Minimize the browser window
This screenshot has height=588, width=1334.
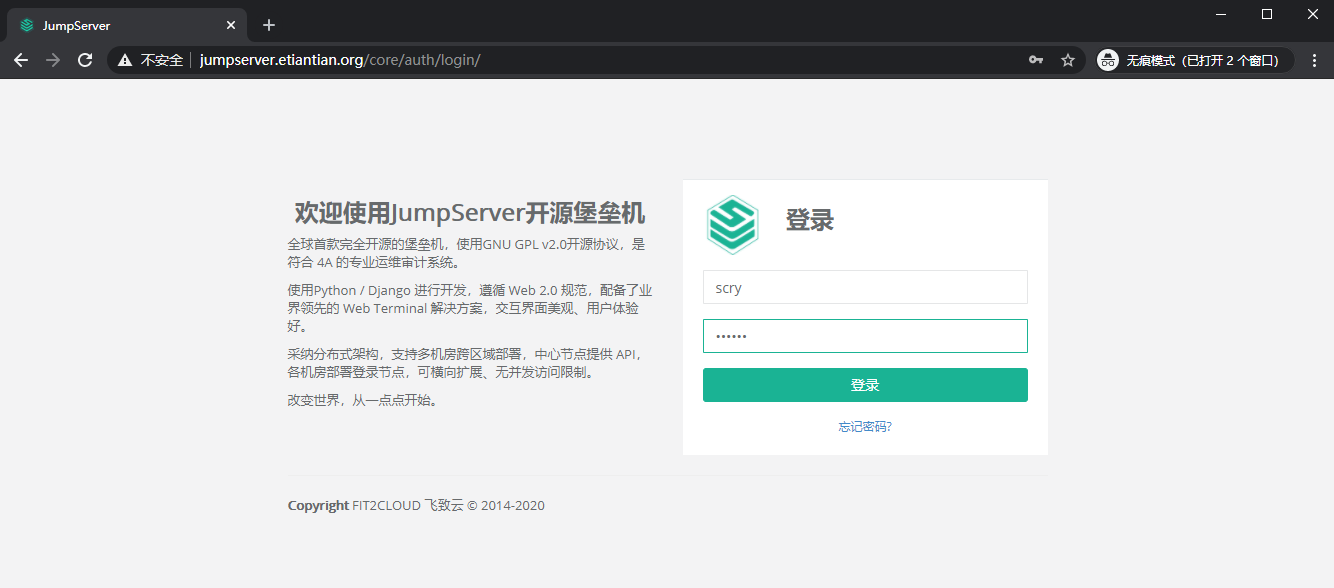tap(1221, 14)
